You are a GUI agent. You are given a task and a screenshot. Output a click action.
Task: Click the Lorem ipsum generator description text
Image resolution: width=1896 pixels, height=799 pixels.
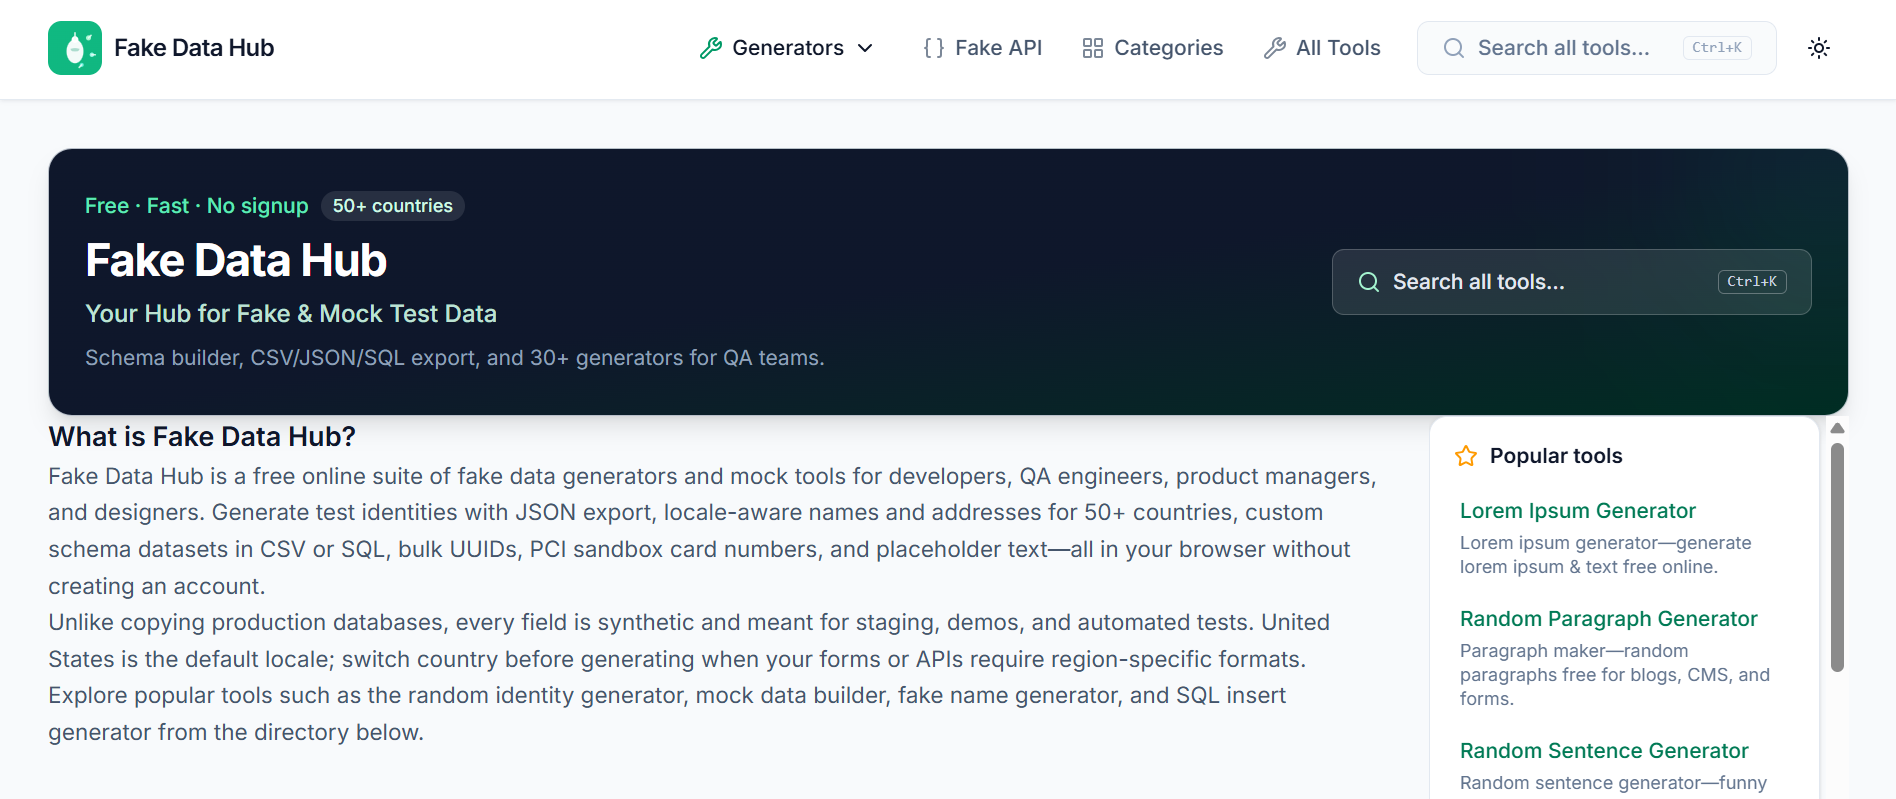[1606, 555]
